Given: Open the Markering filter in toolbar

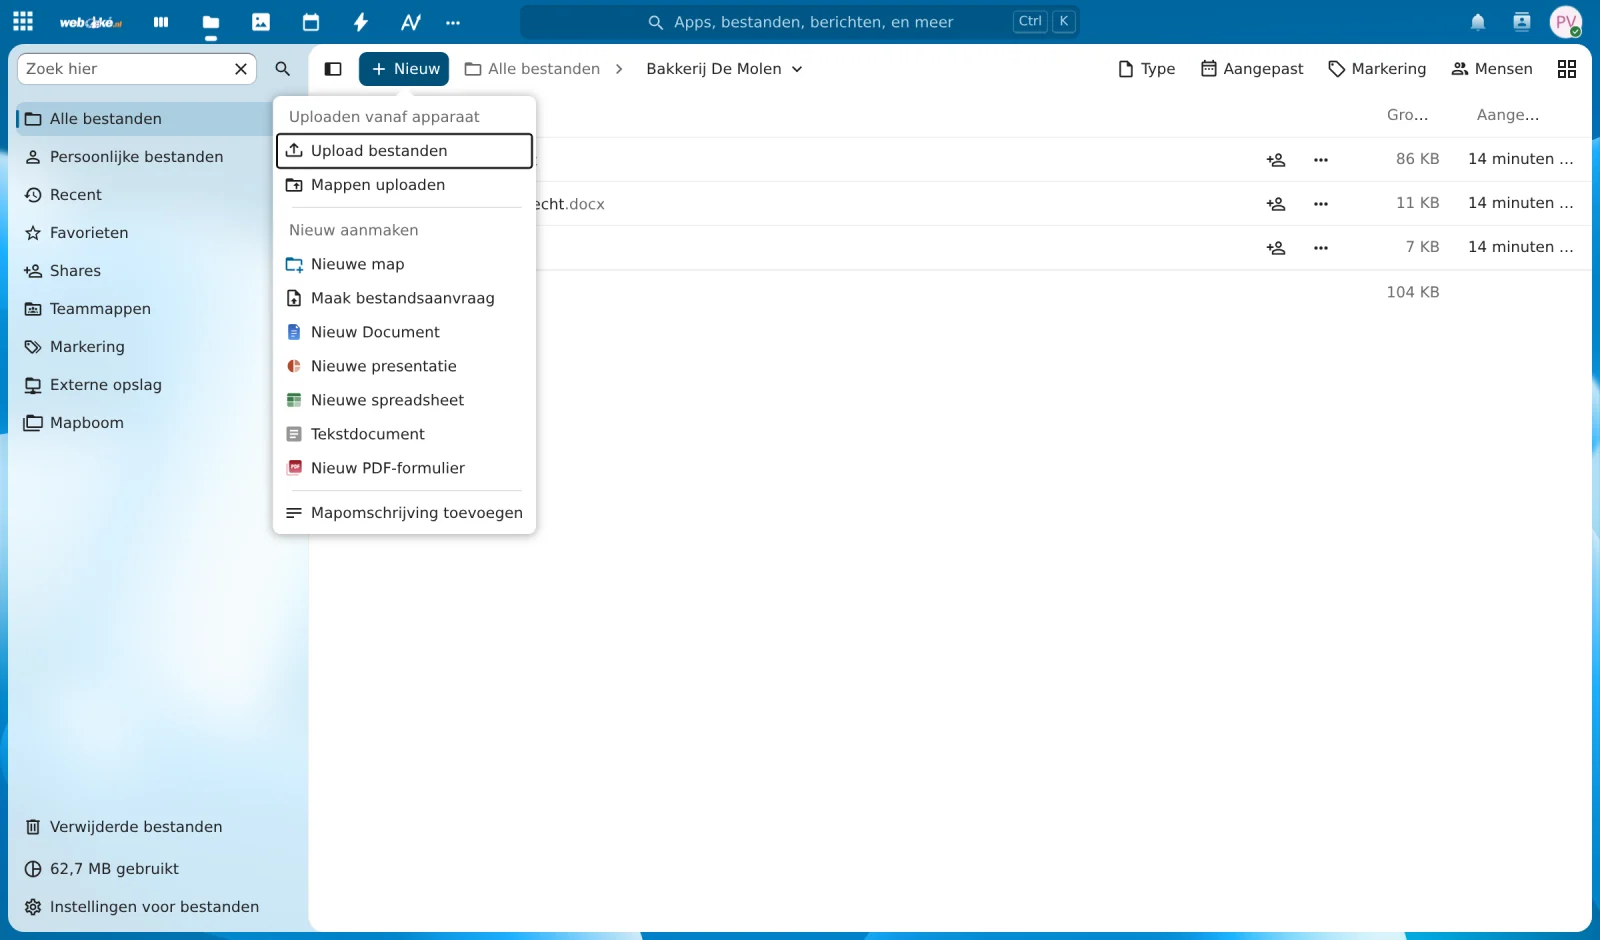Looking at the screenshot, I should click(1377, 69).
